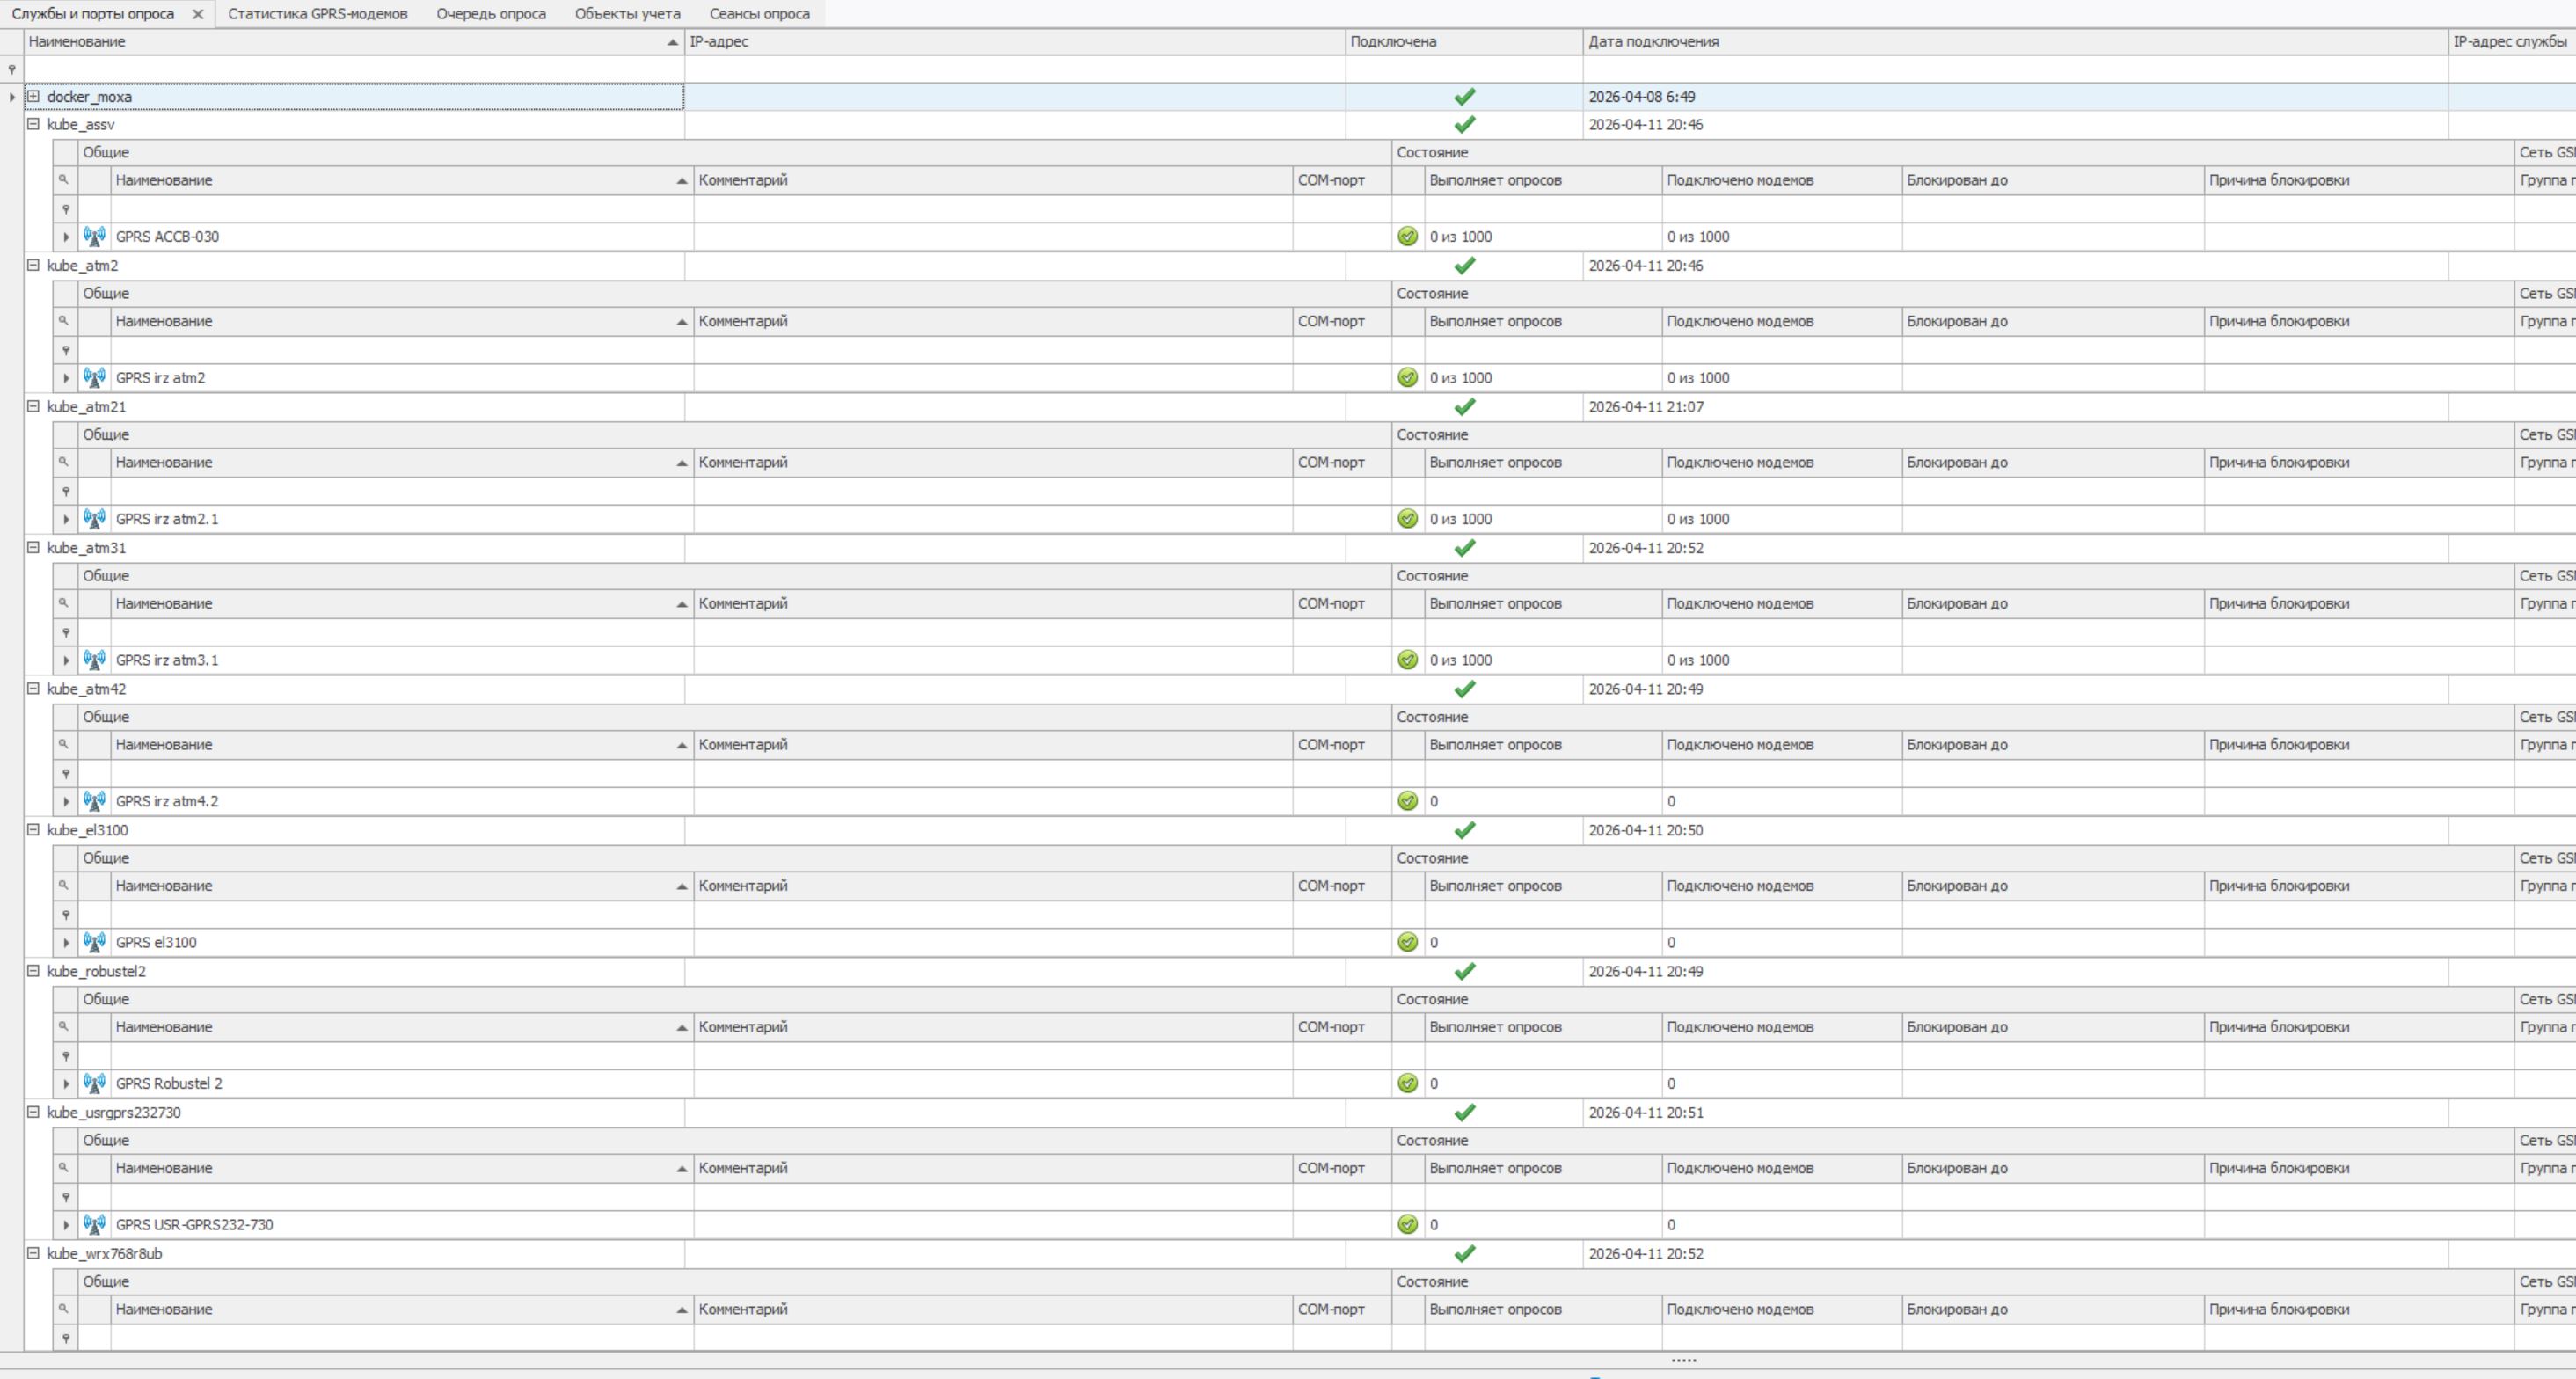This screenshot has width=2576, height=1379.
Task: Close the Службы и порты опроса tab
Action: [x=198, y=14]
